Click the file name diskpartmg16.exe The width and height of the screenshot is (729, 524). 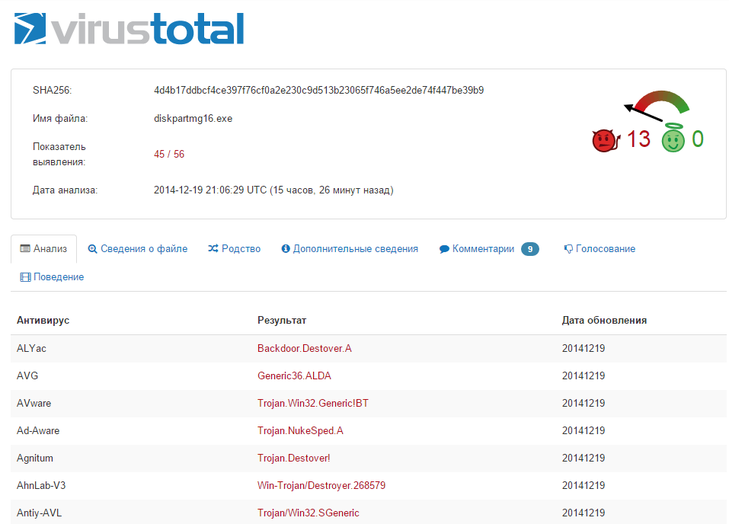[193, 119]
